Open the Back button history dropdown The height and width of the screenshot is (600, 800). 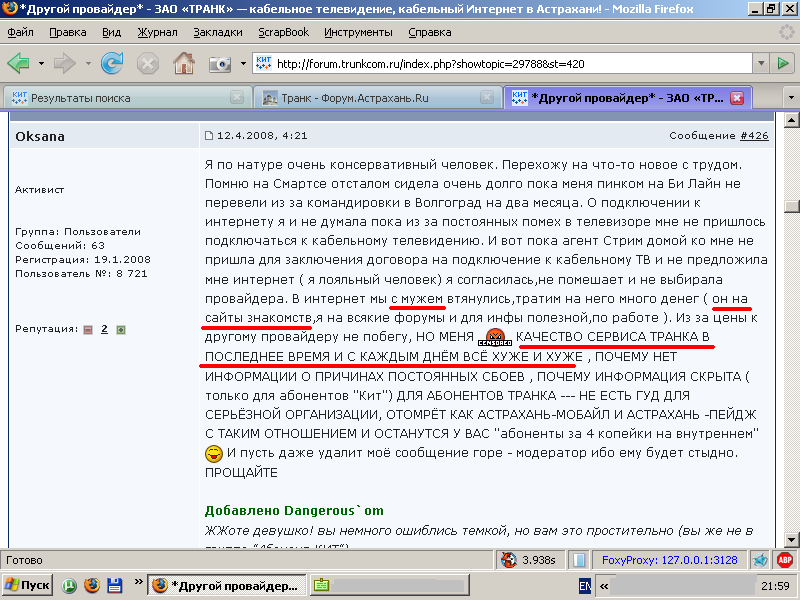(41, 64)
